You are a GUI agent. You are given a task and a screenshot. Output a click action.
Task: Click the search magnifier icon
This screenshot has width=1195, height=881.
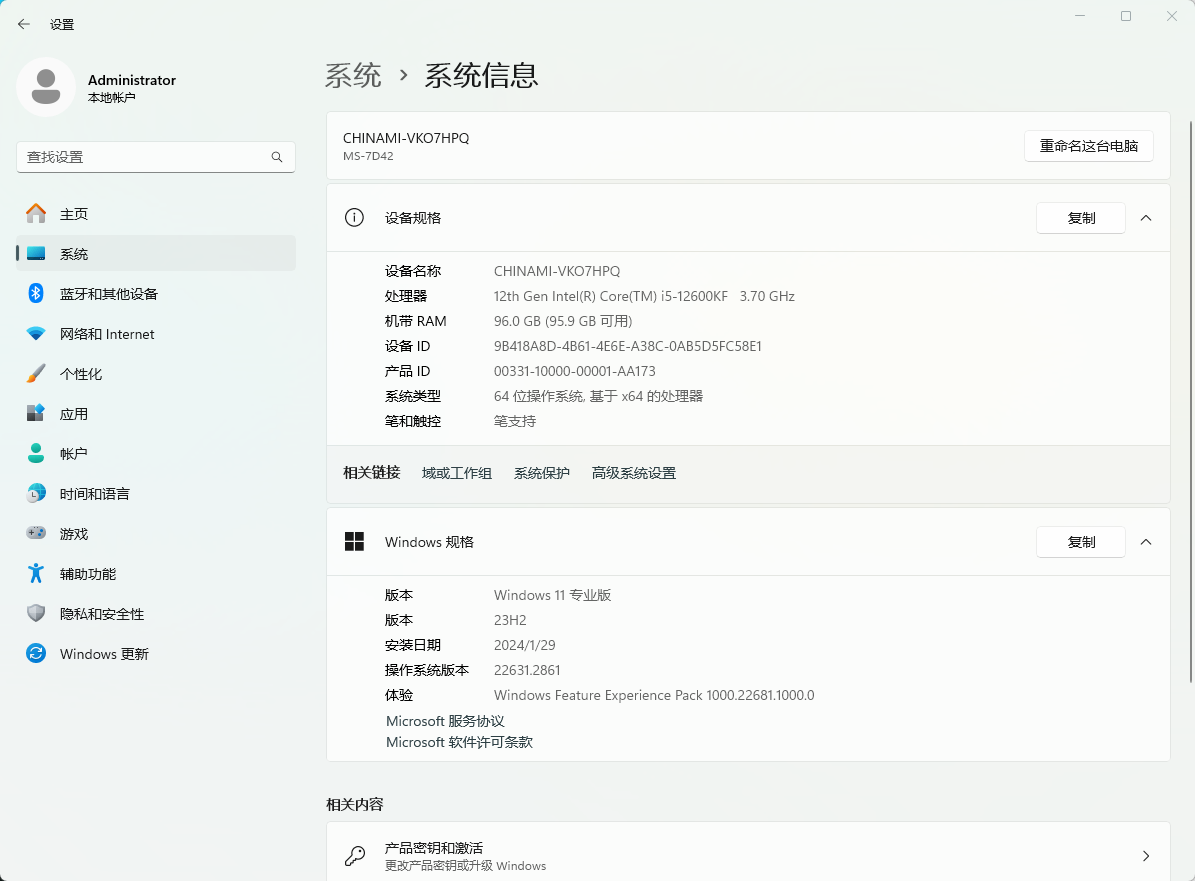(277, 157)
